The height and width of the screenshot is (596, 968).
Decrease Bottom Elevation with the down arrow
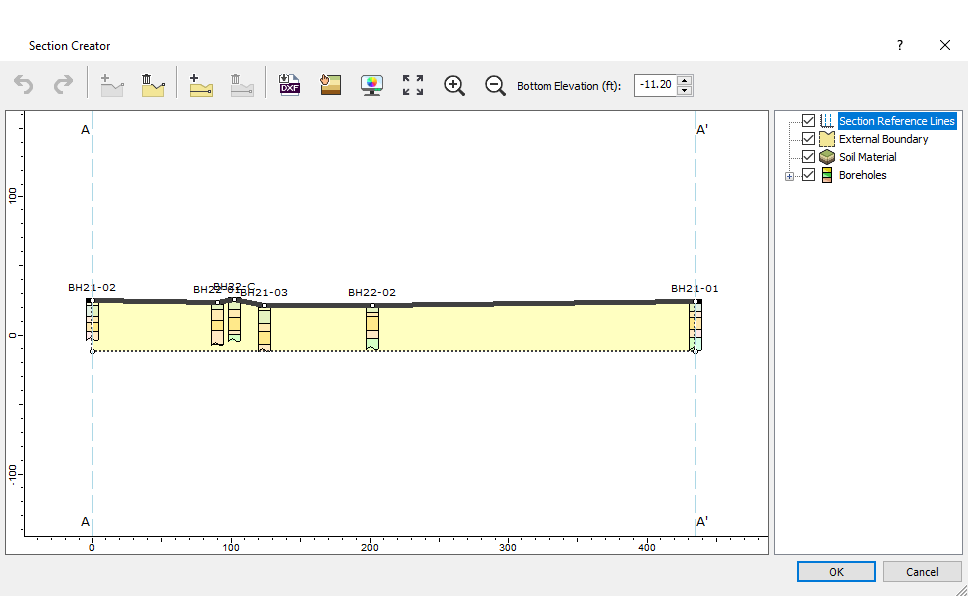click(x=687, y=90)
